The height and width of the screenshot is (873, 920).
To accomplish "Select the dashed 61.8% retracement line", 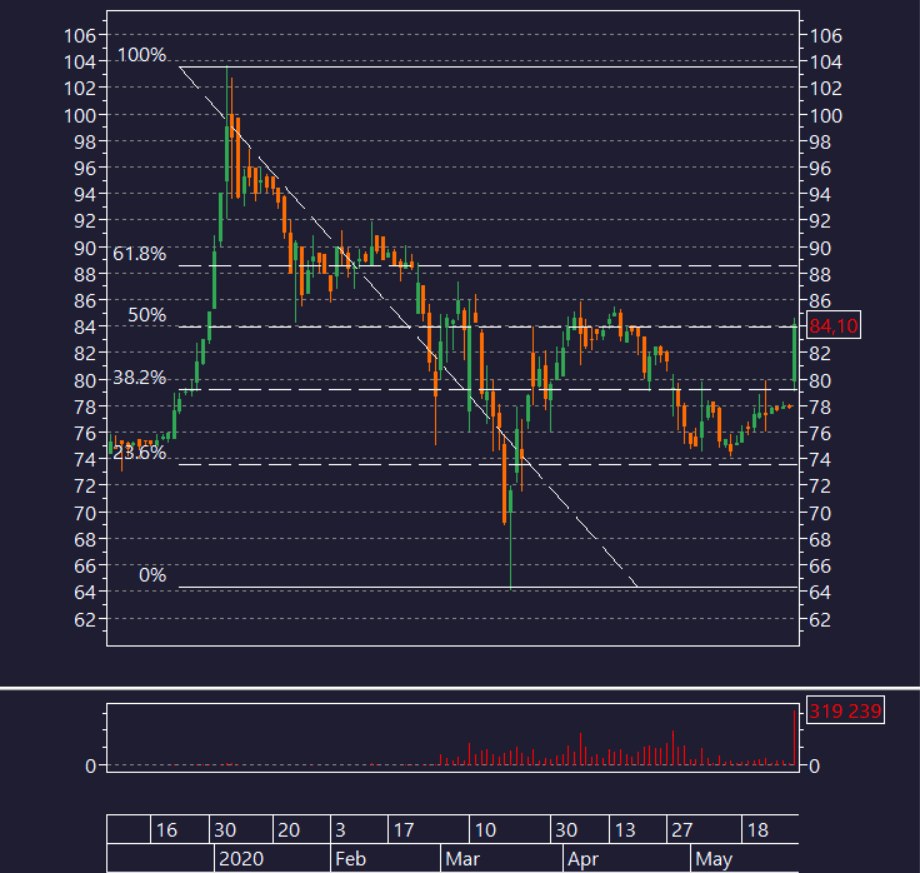I will pyautogui.click(x=489, y=266).
